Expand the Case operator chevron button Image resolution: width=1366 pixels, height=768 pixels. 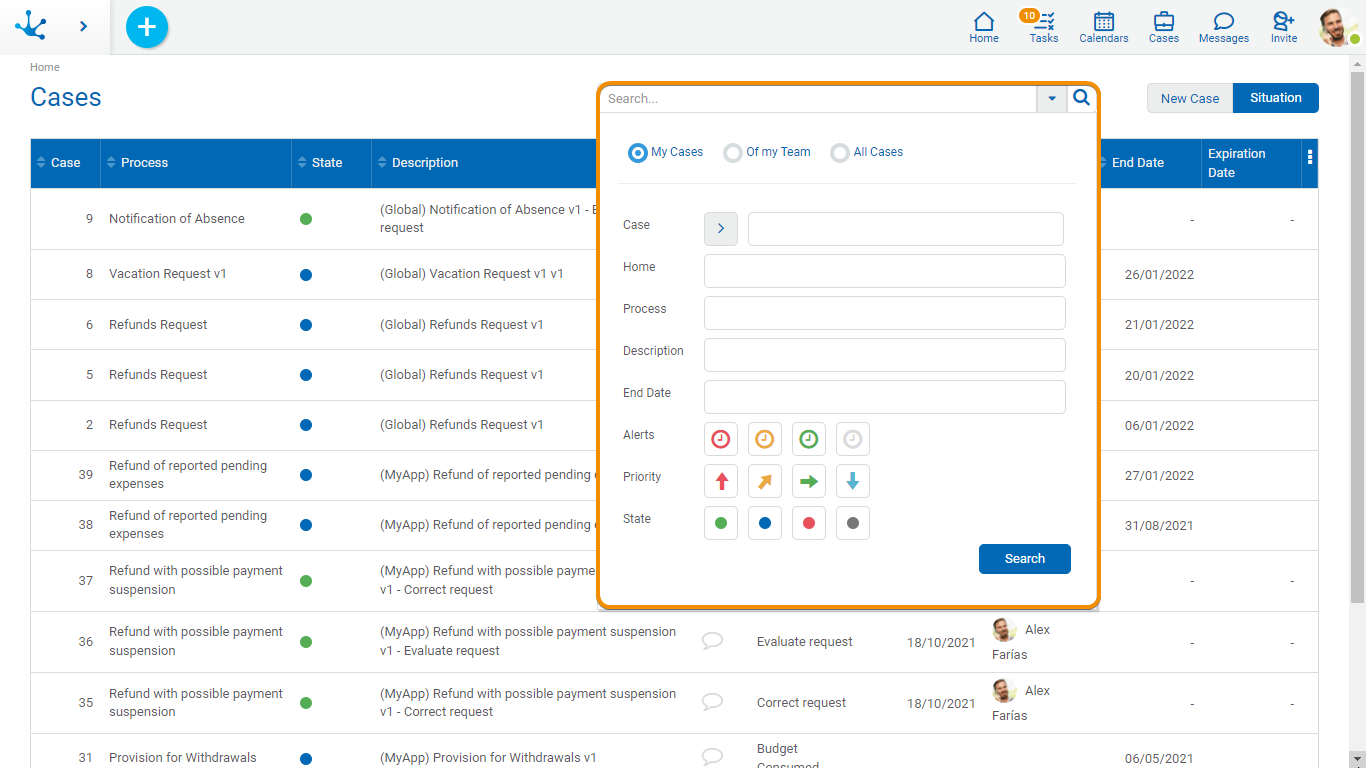point(721,229)
